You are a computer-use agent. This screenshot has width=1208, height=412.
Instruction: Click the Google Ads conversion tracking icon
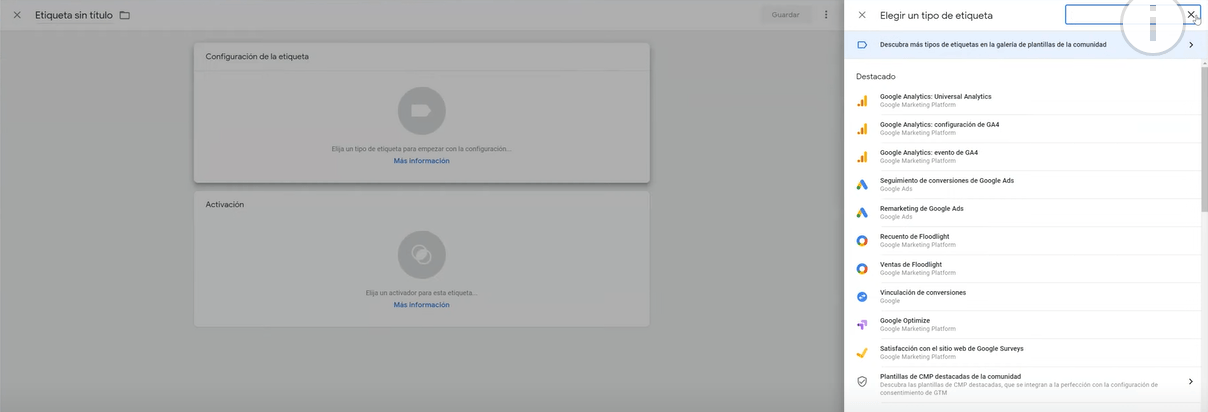(x=862, y=185)
